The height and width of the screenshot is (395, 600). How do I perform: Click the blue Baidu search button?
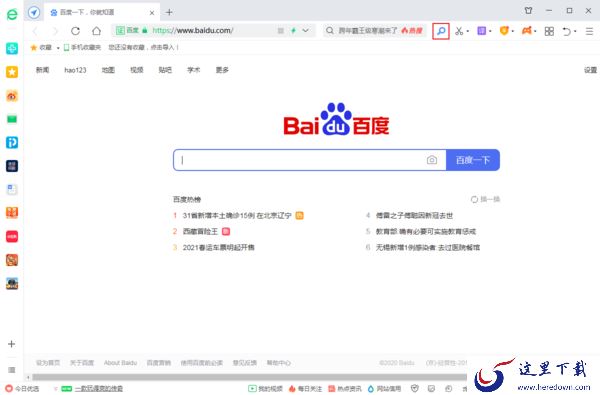(x=473, y=160)
